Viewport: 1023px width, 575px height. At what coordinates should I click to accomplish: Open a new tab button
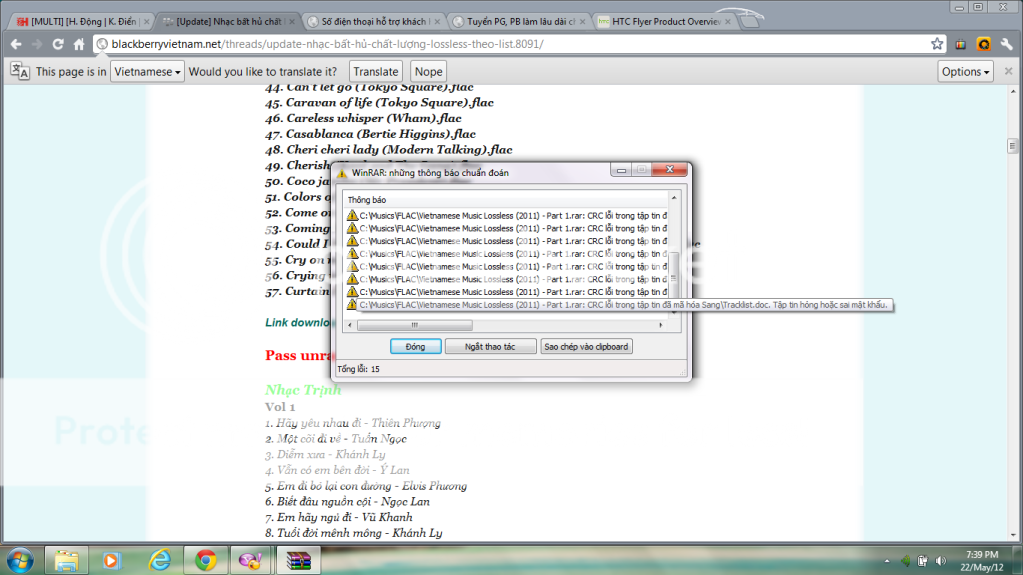(750, 22)
